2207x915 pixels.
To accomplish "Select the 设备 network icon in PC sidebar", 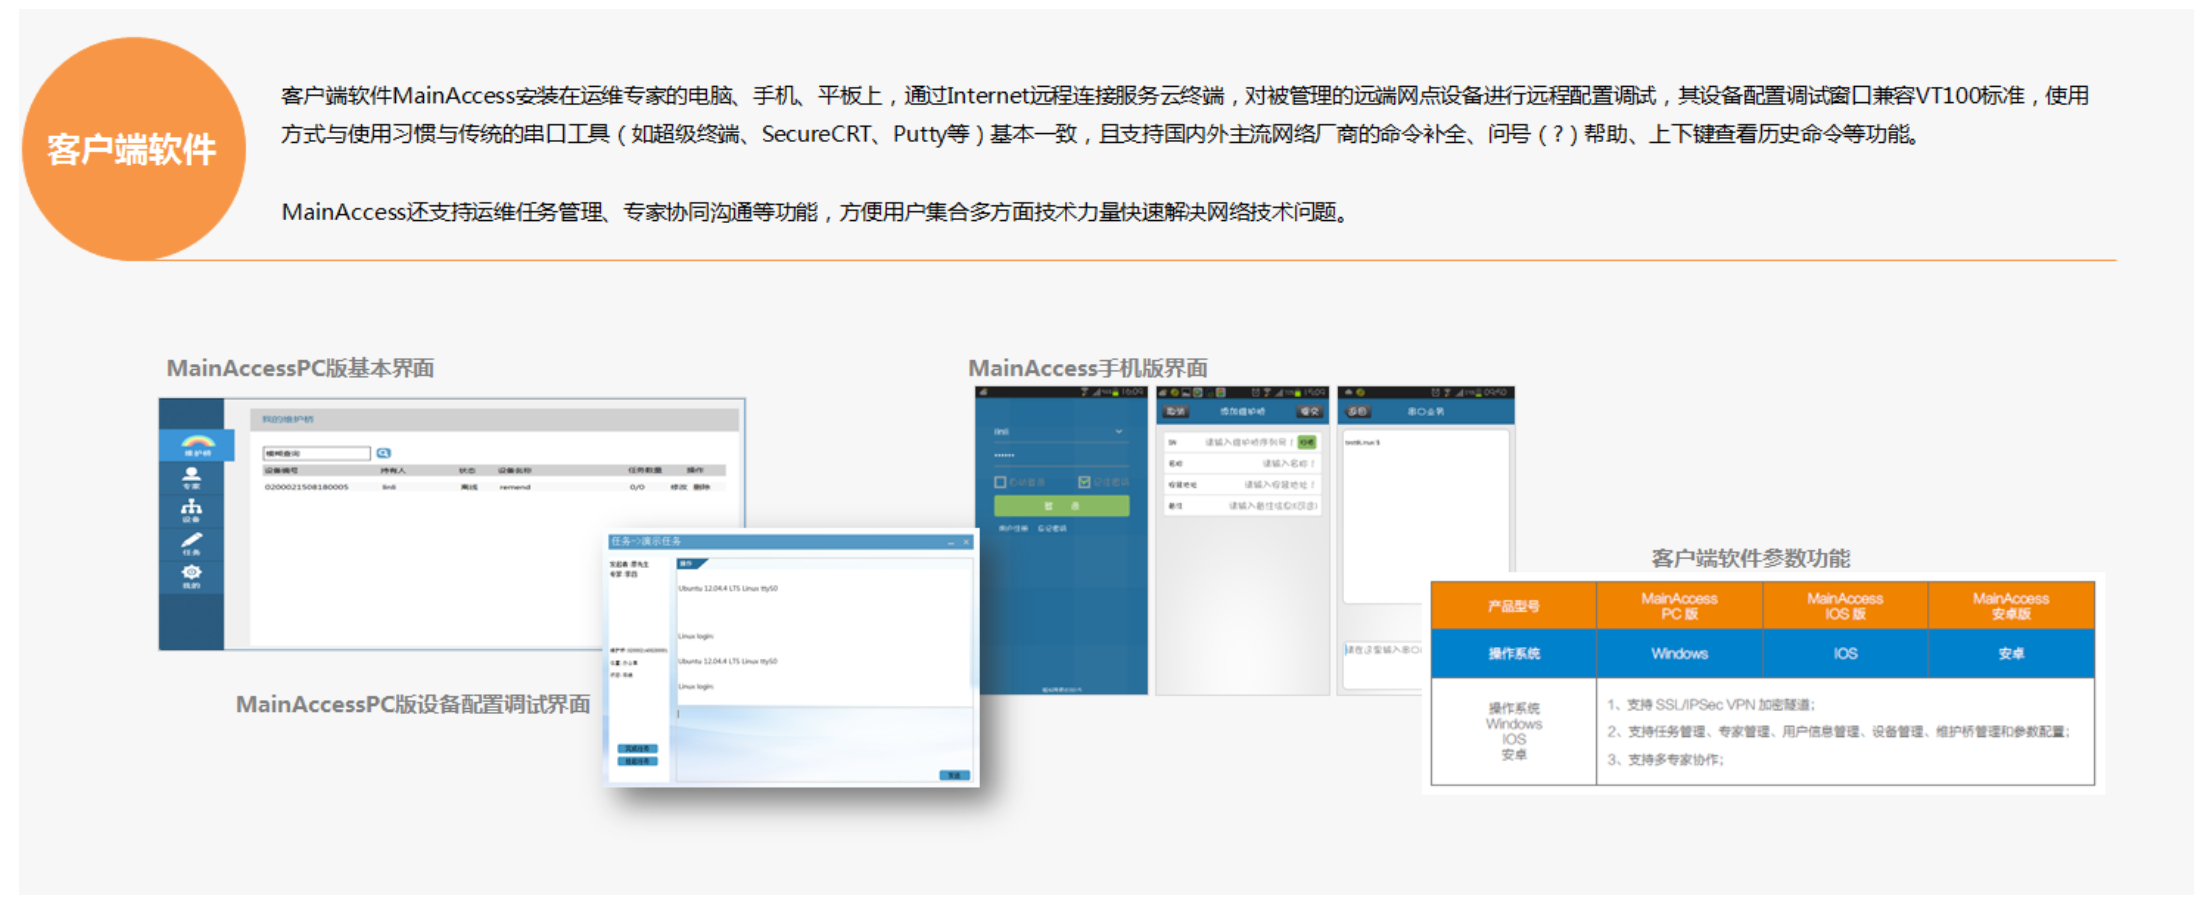I will [x=191, y=511].
